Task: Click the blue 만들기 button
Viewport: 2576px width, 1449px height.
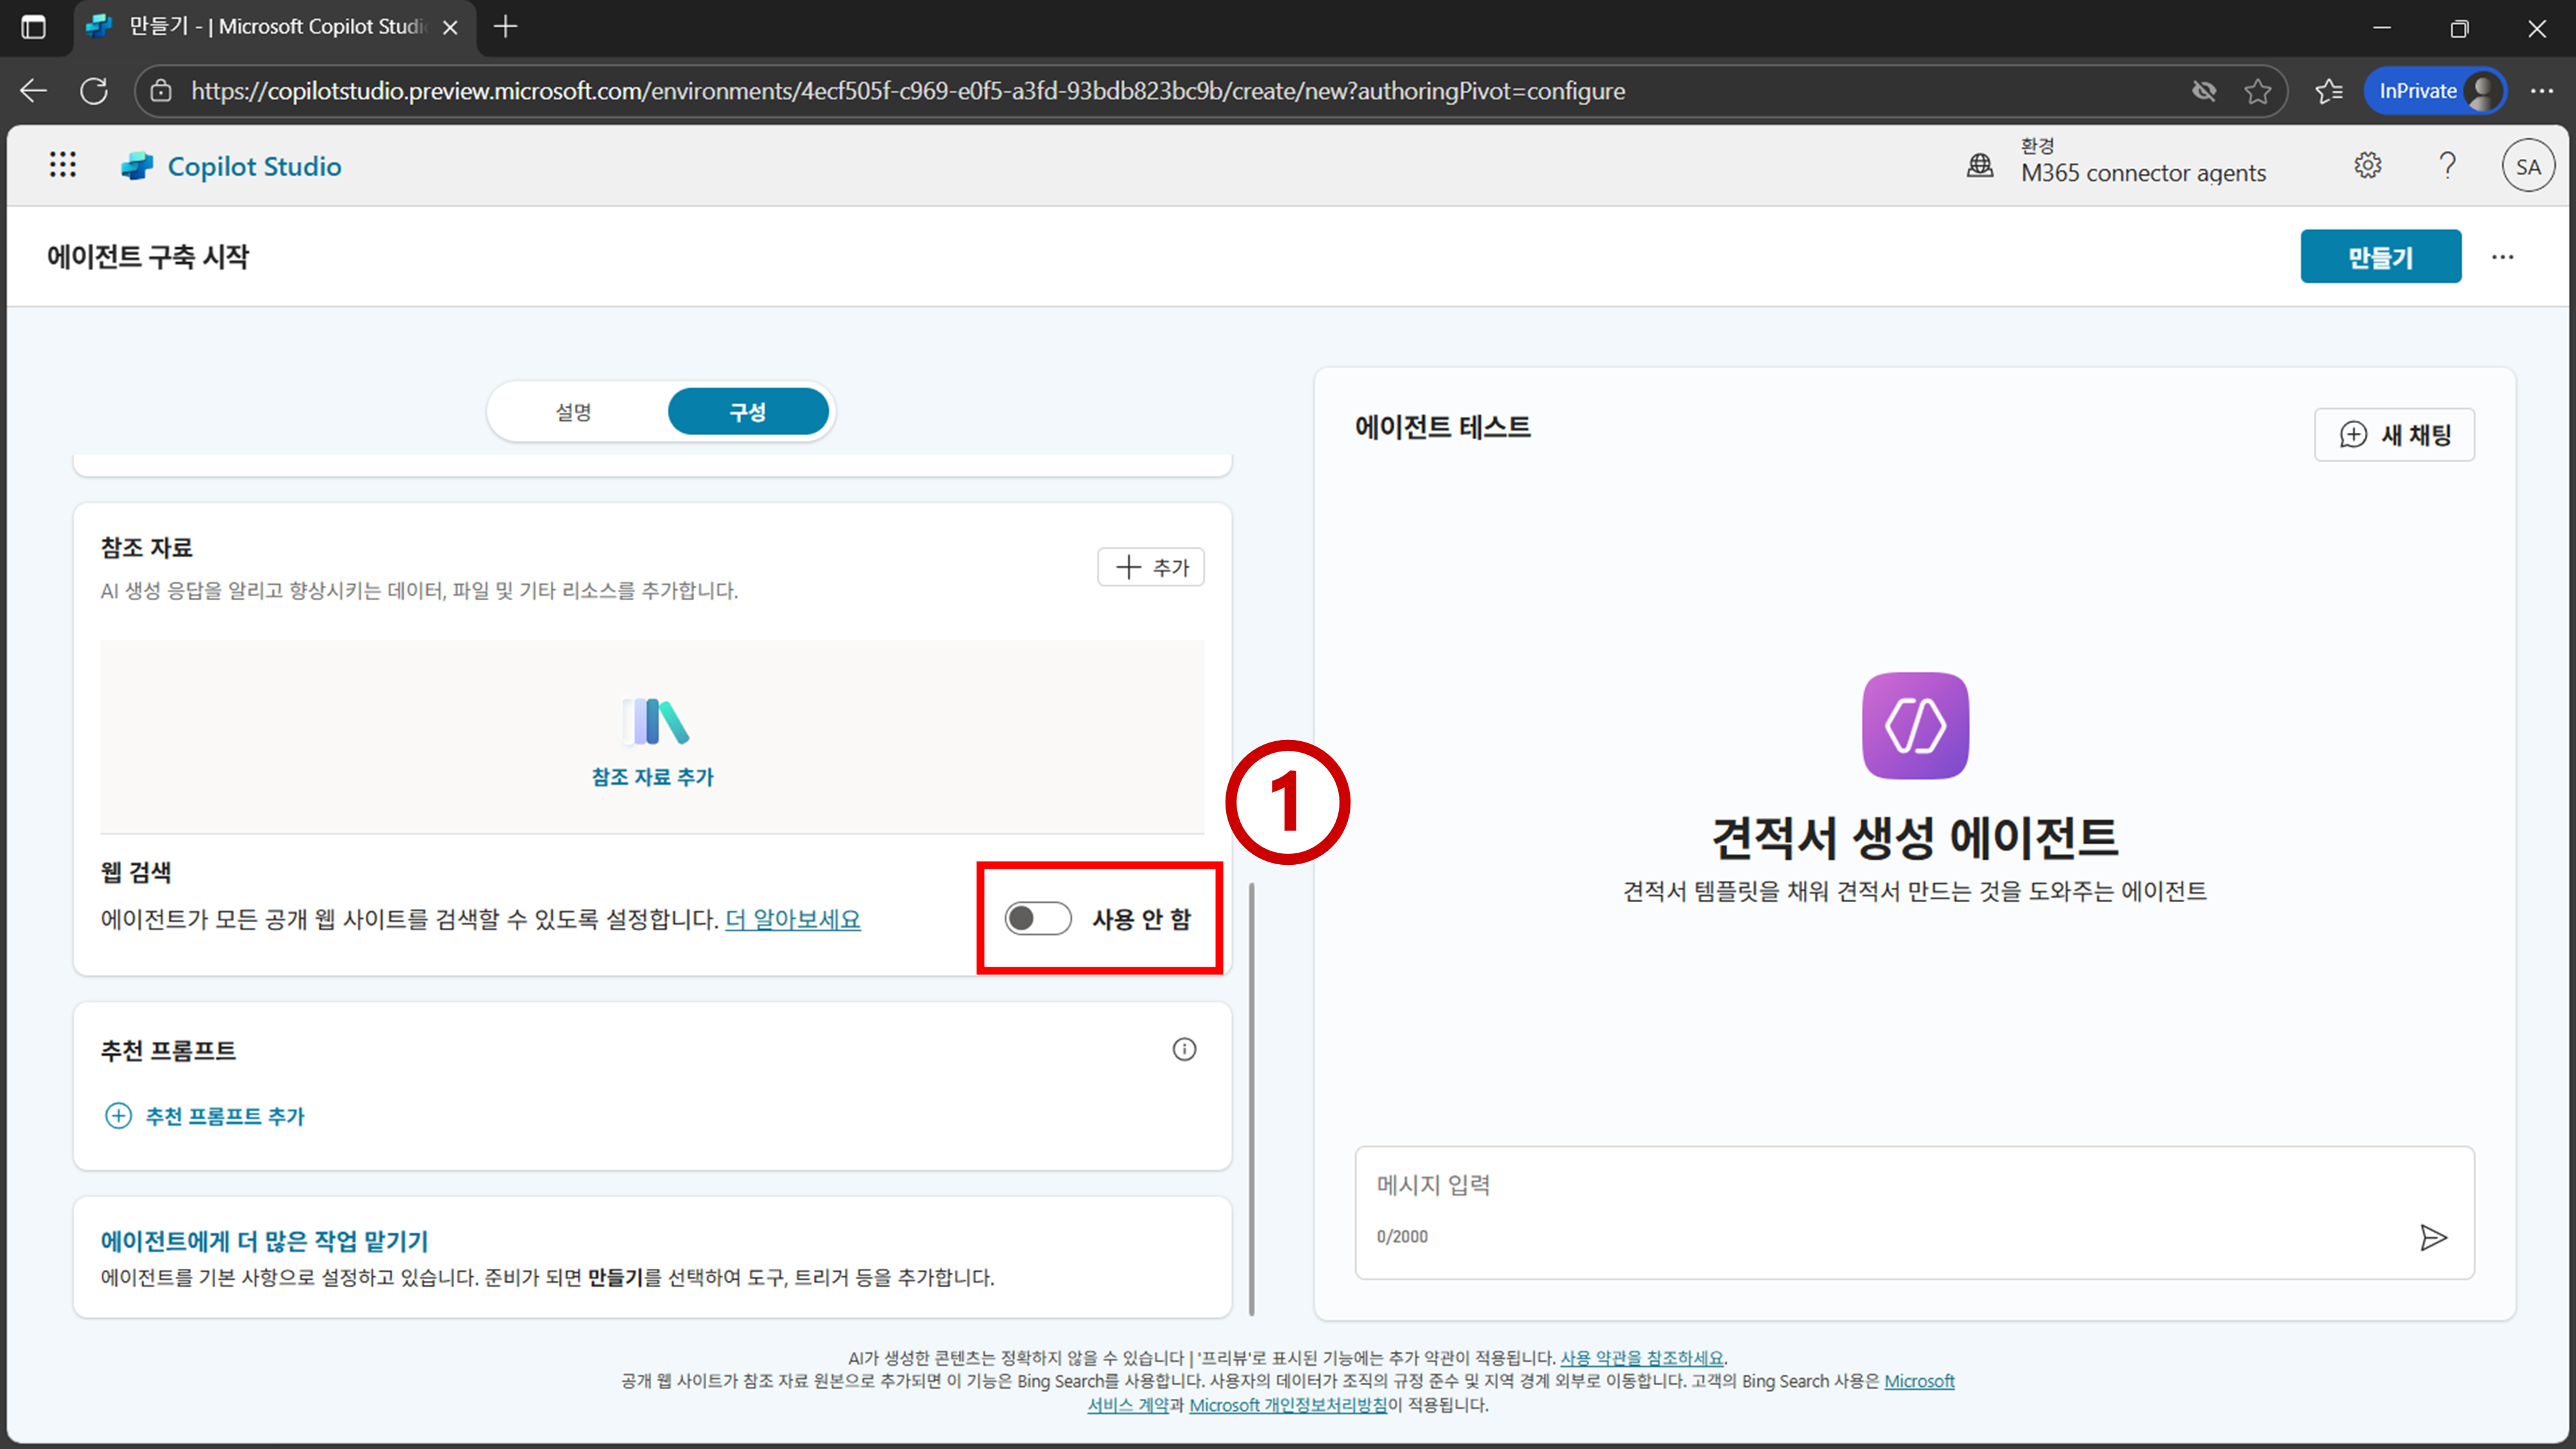Action: [2380, 257]
